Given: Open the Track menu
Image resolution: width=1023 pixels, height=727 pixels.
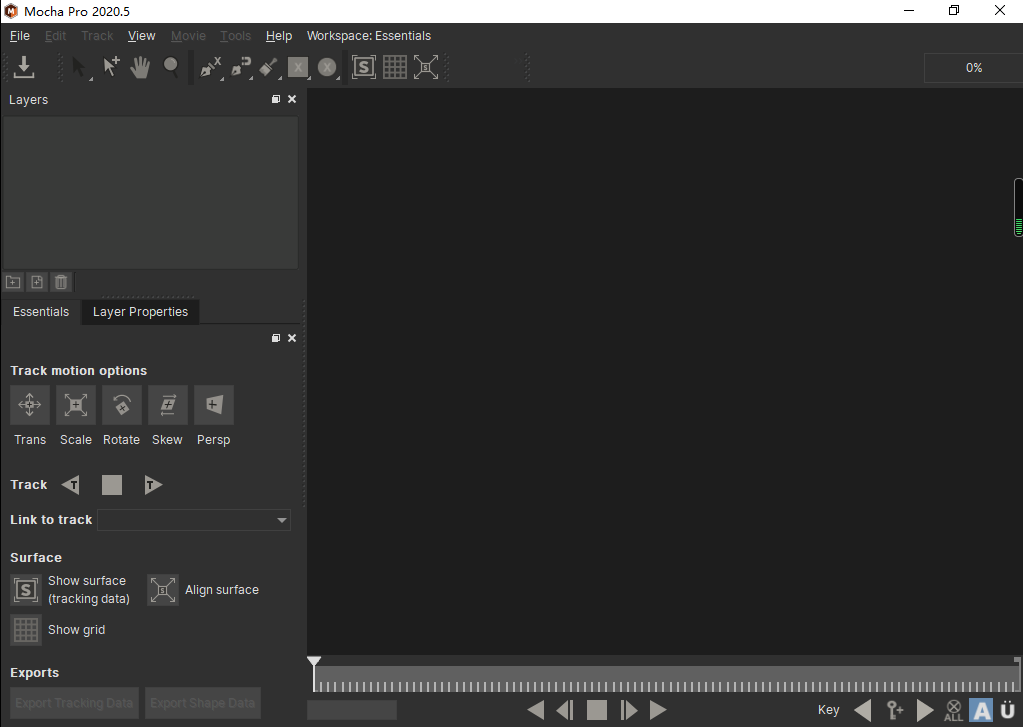Looking at the screenshot, I should tap(97, 36).
